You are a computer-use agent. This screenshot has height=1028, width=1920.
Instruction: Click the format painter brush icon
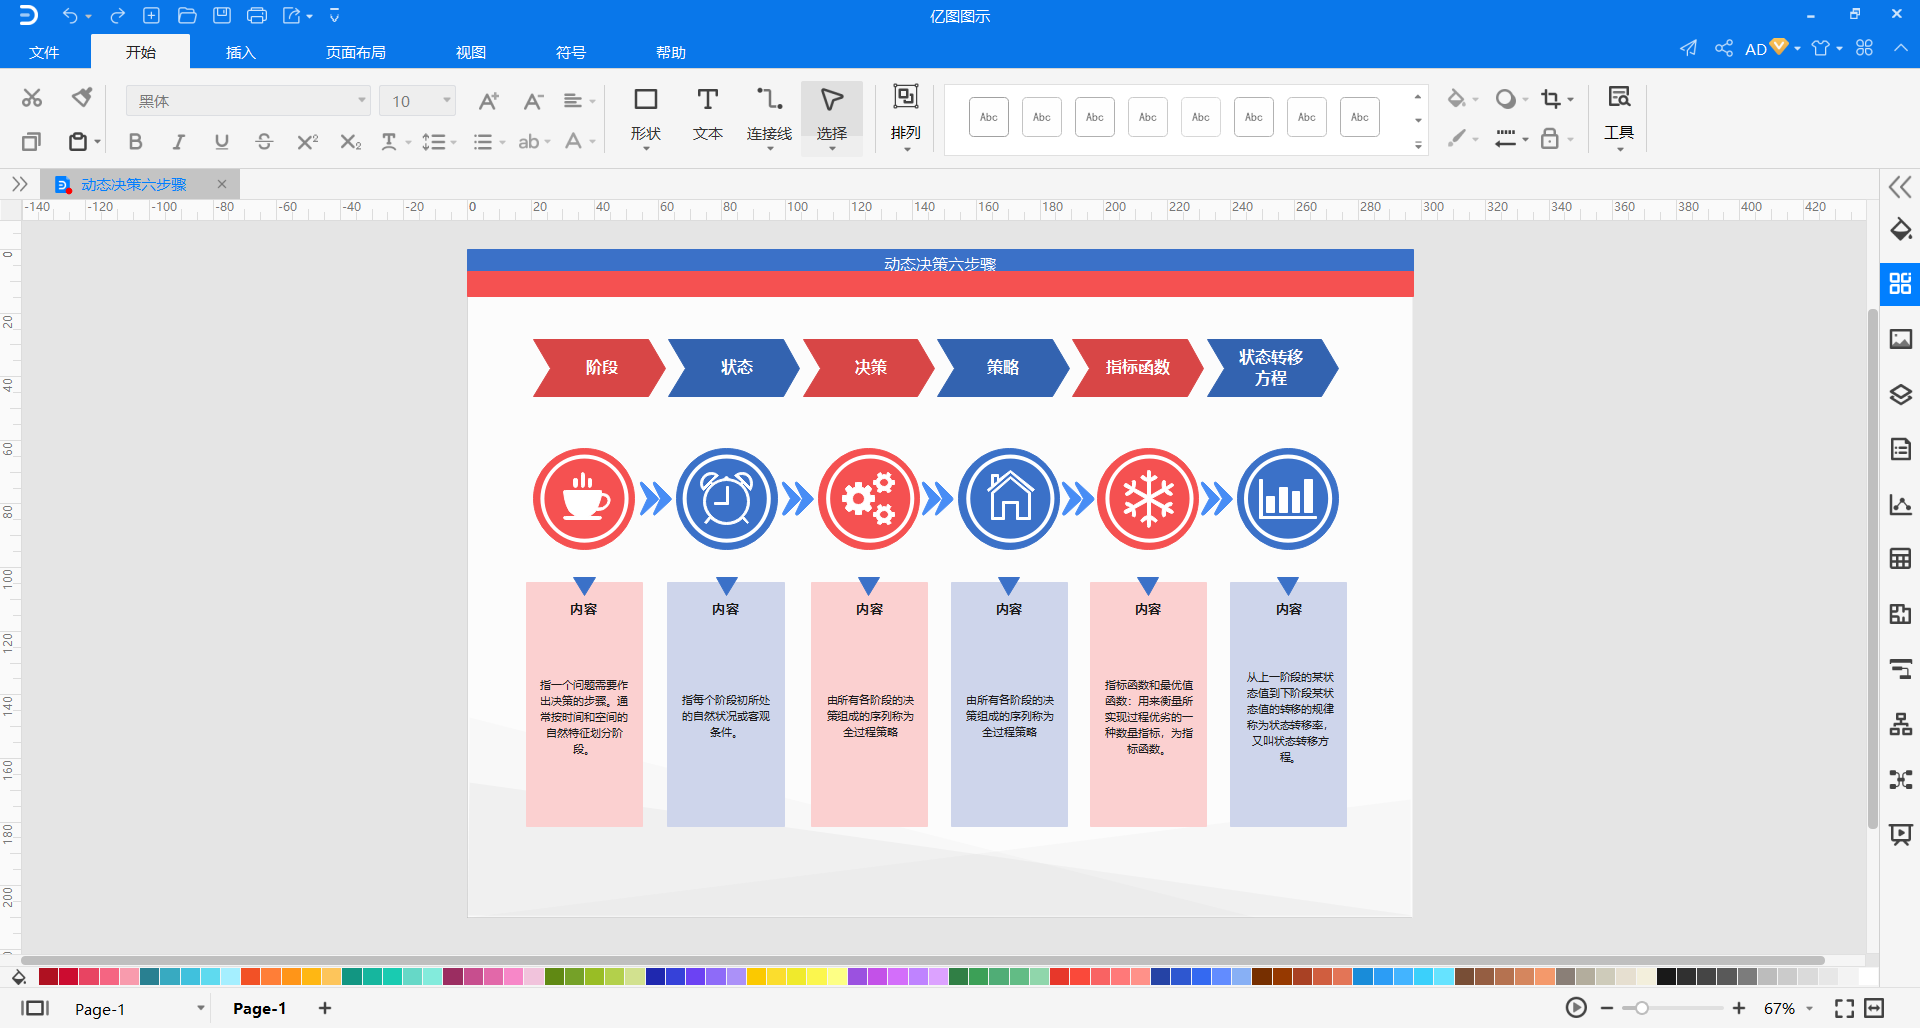pos(82,98)
